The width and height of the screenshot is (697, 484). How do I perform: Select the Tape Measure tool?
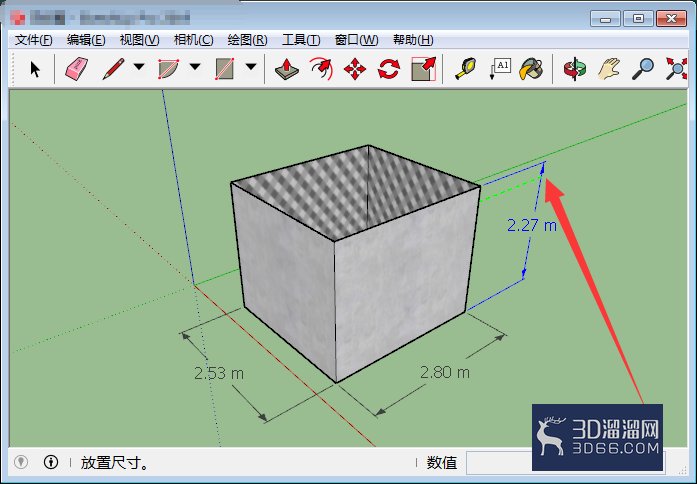(465, 69)
